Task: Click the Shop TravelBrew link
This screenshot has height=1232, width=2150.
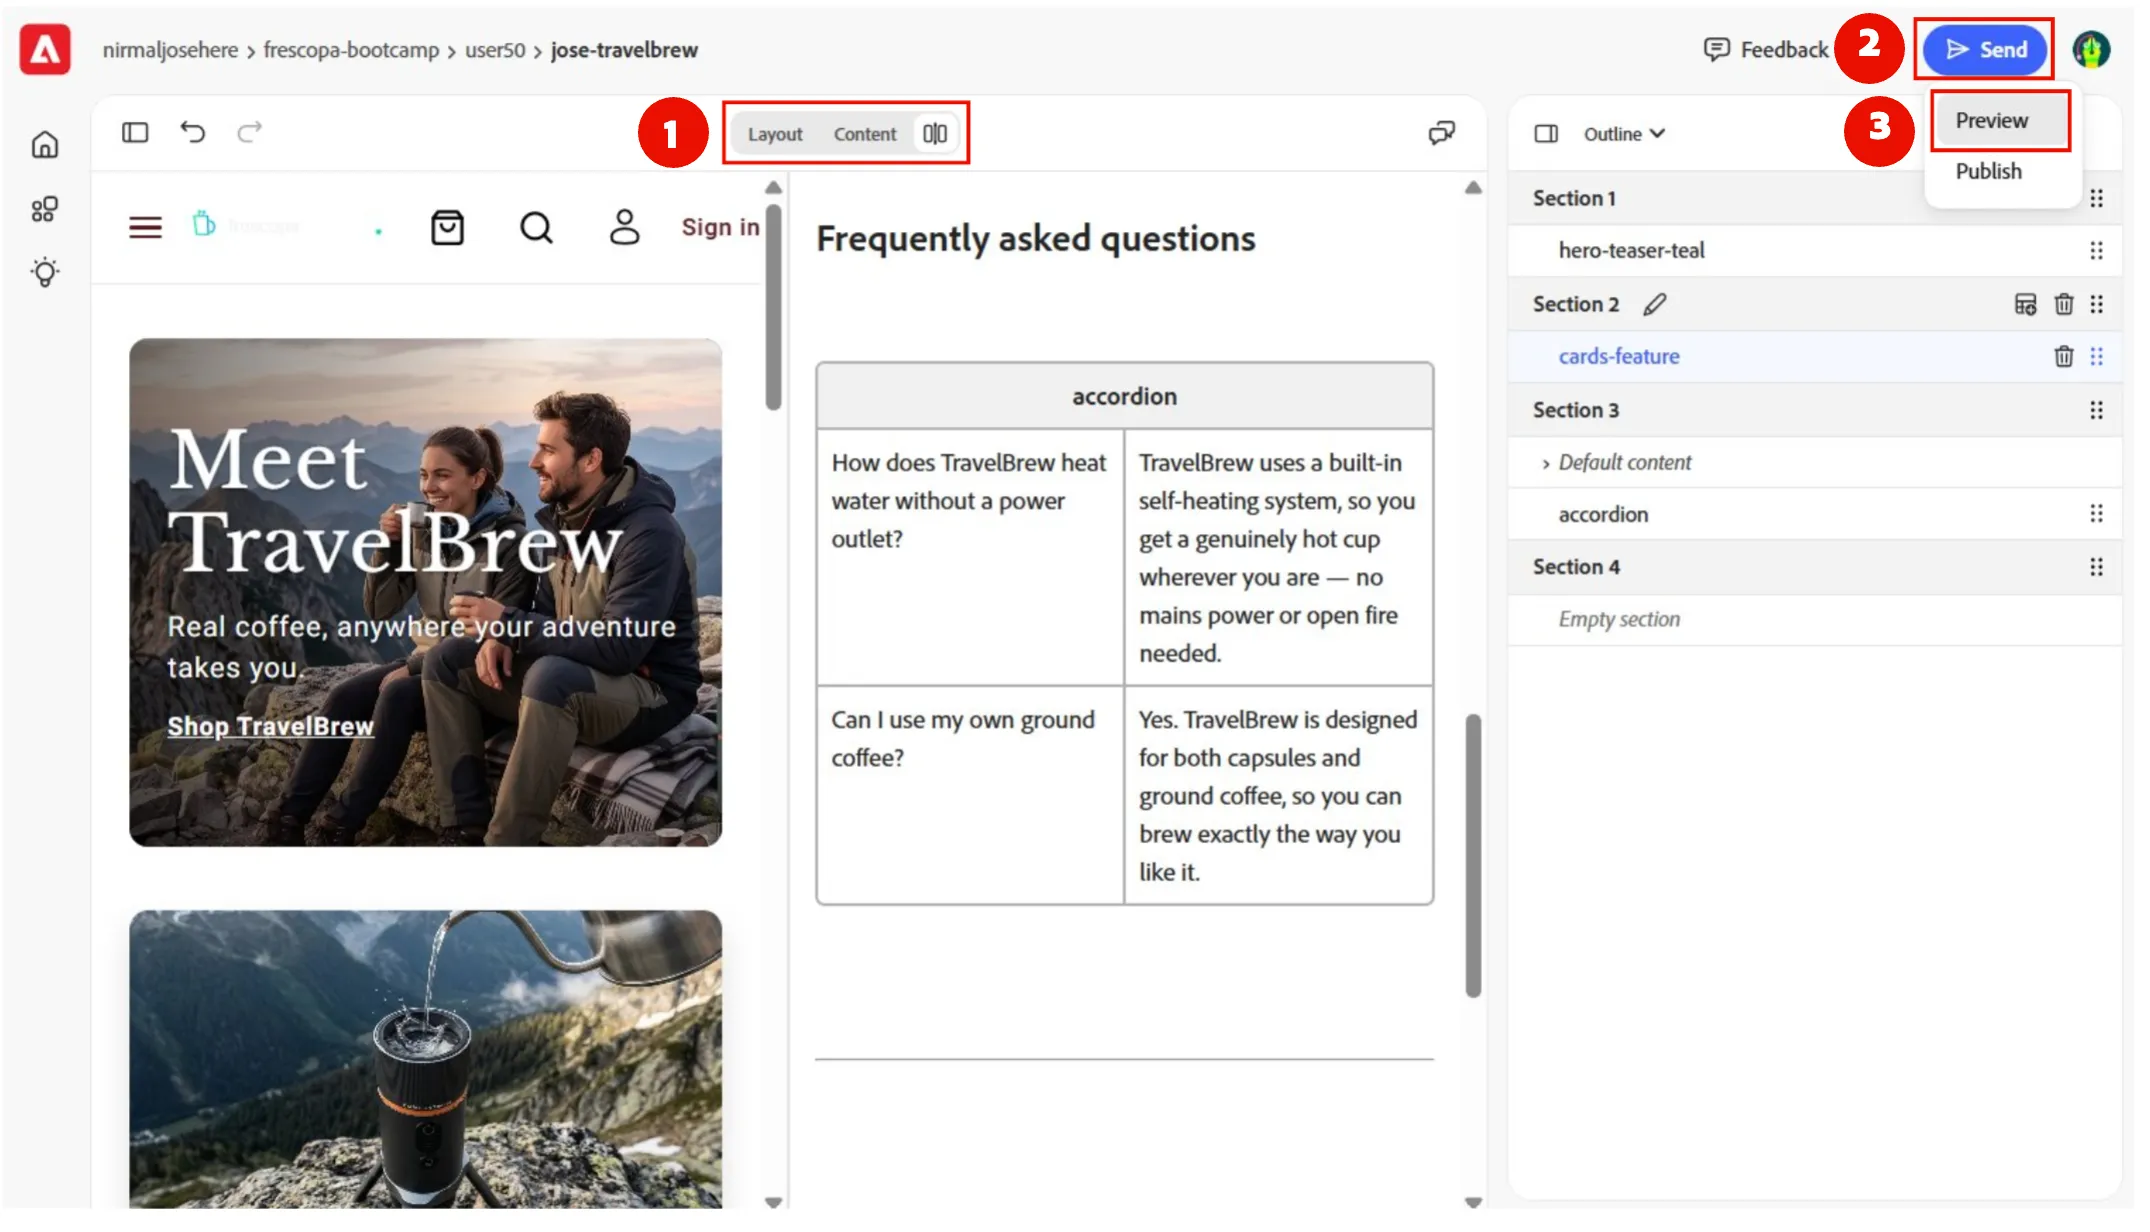Action: (270, 726)
